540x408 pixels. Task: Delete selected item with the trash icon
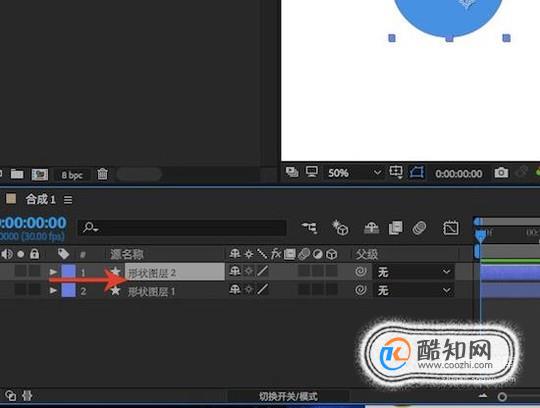coord(102,174)
